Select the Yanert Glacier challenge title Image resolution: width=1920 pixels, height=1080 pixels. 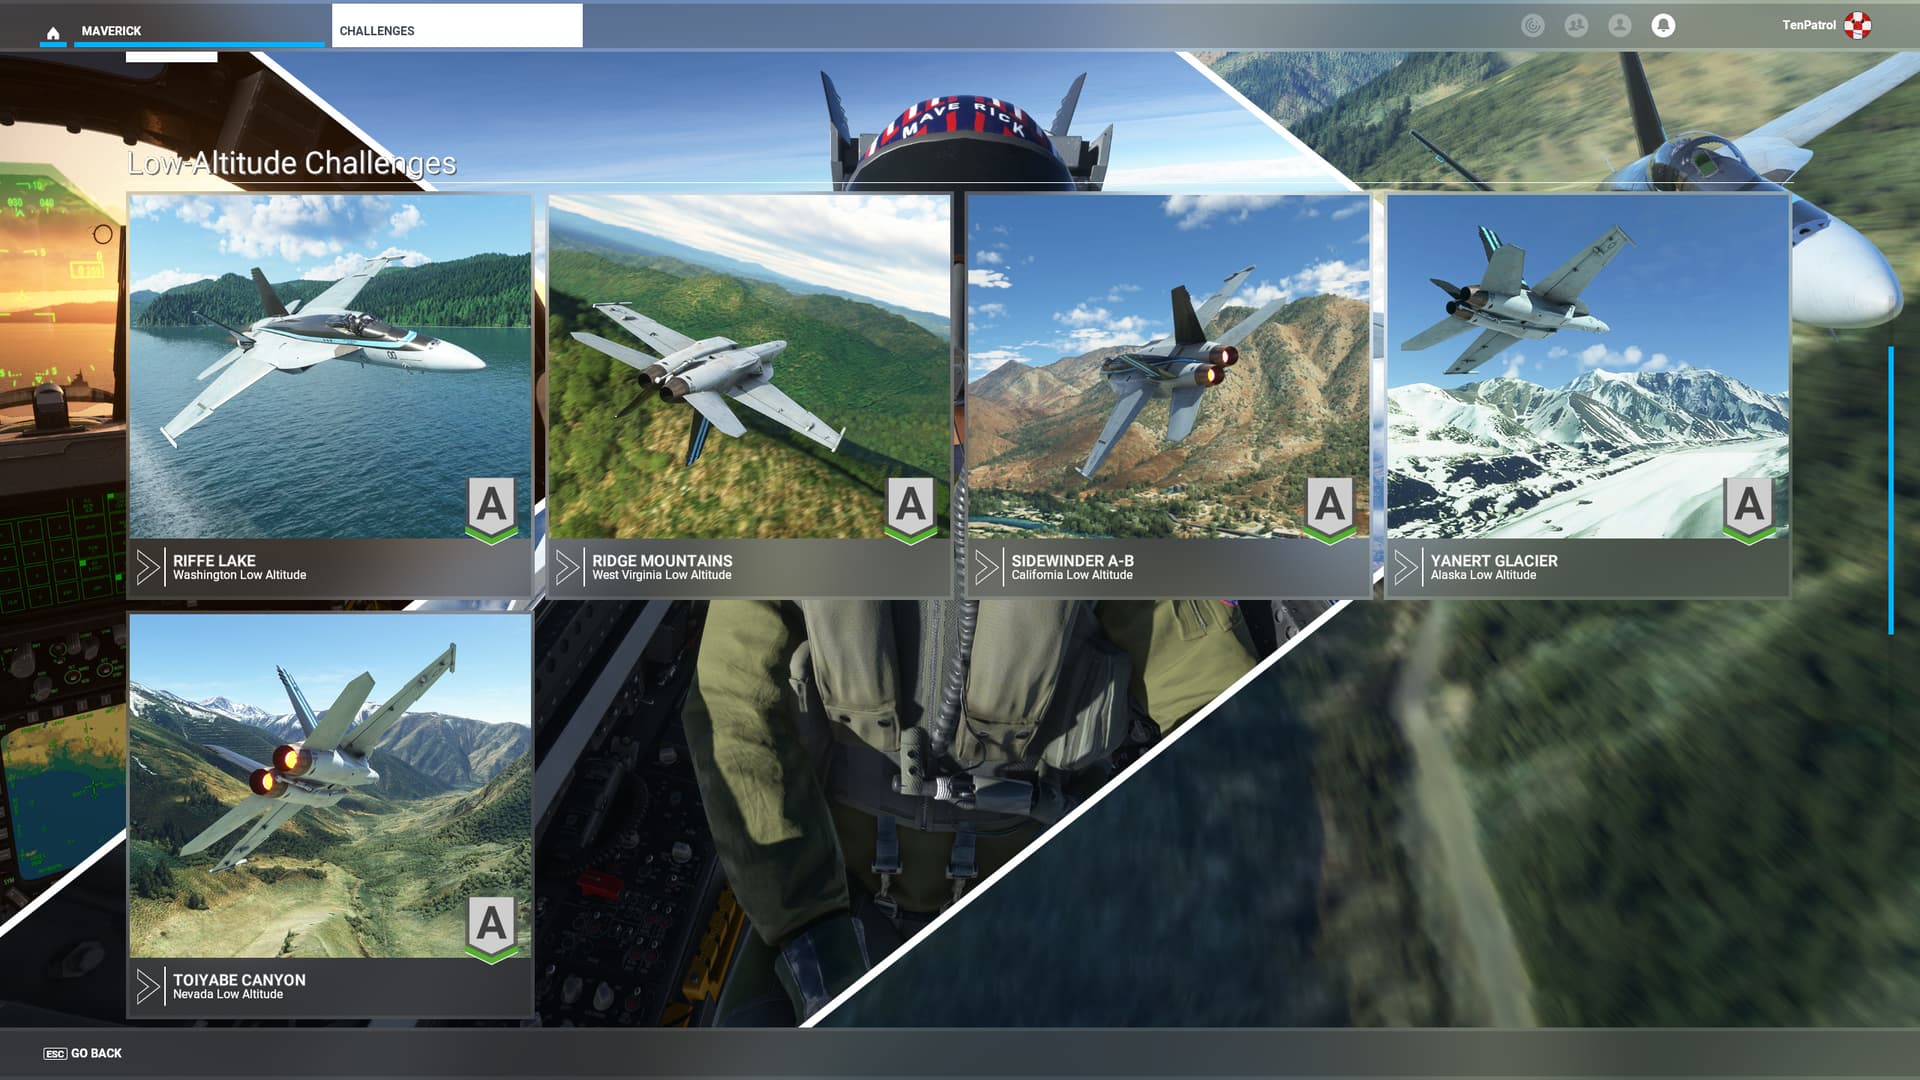tap(1494, 561)
